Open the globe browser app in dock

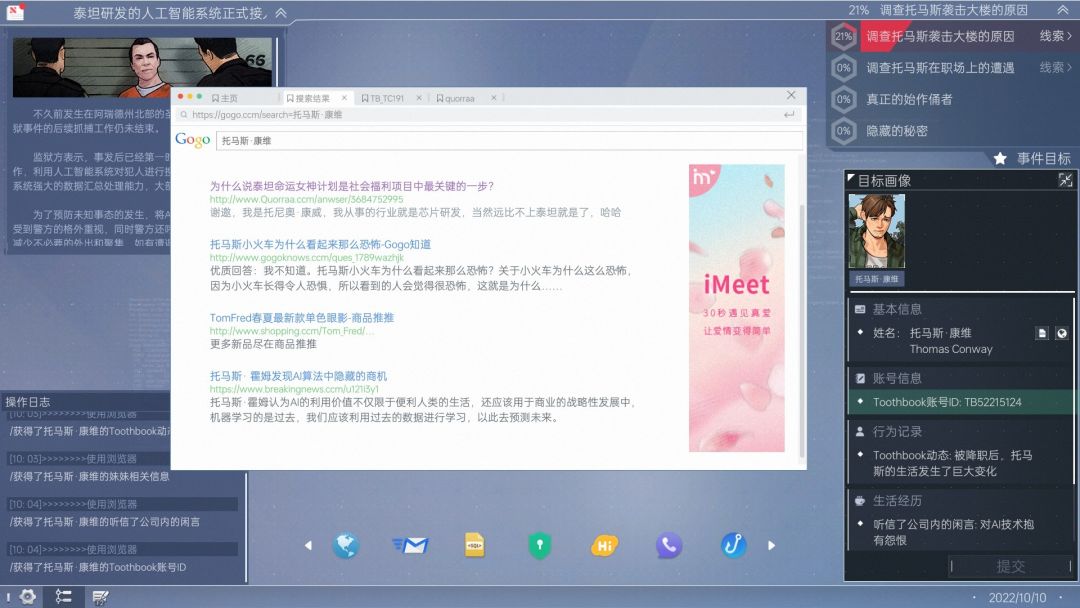pyautogui.click(x=346, y=545)
